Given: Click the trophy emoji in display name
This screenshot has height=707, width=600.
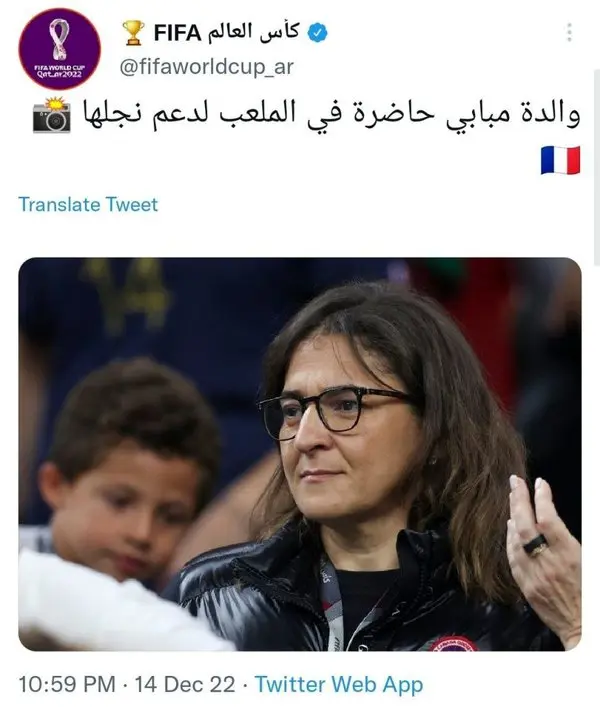Looking at the screenshot, I should point(133,33).
